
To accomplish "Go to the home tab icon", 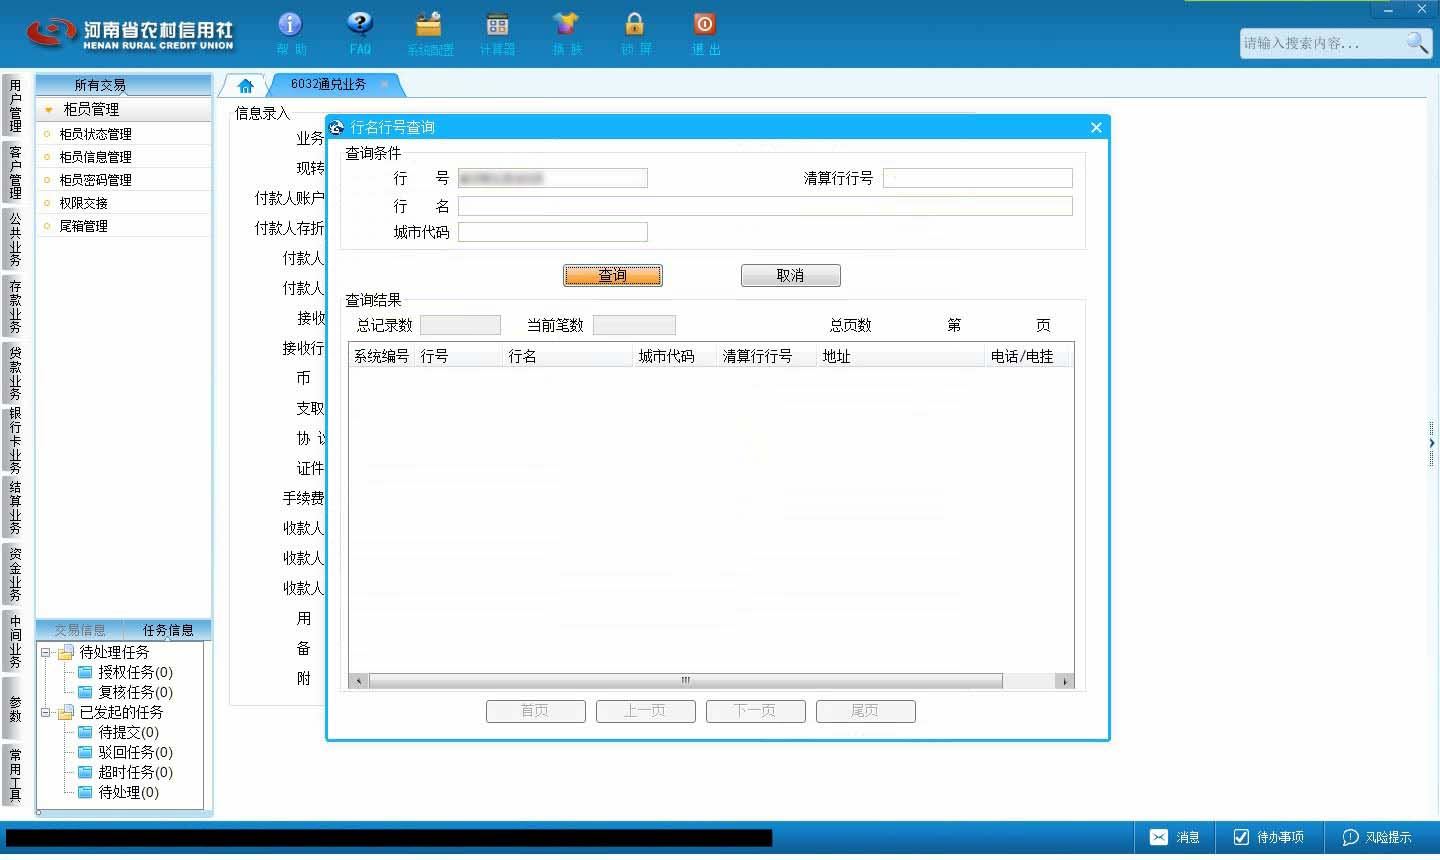I will [x=245, y=85].
